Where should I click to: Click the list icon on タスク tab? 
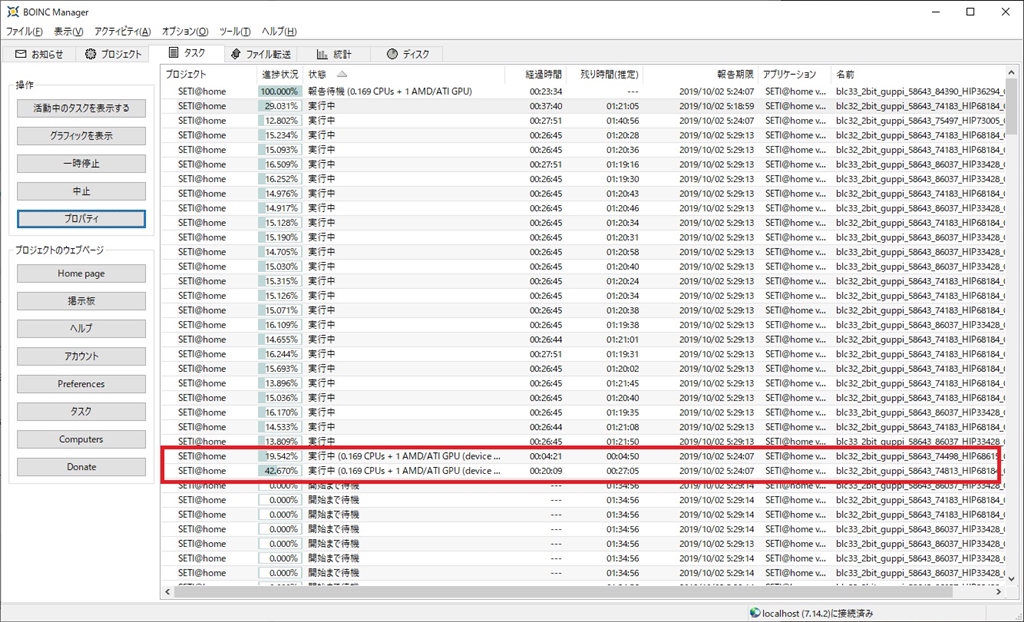(173, 53)
